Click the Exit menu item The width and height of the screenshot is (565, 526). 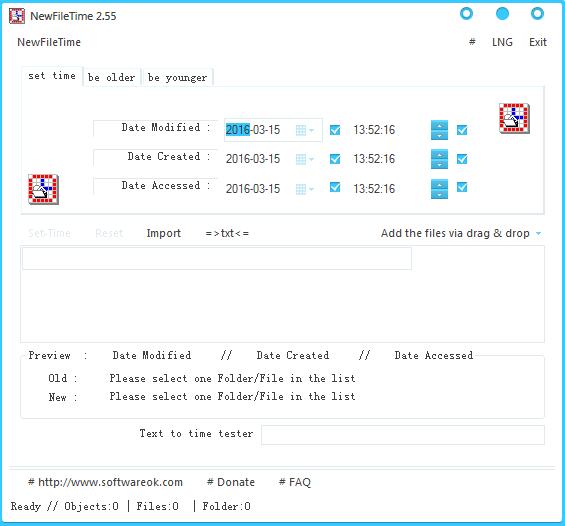pos(538,42)
